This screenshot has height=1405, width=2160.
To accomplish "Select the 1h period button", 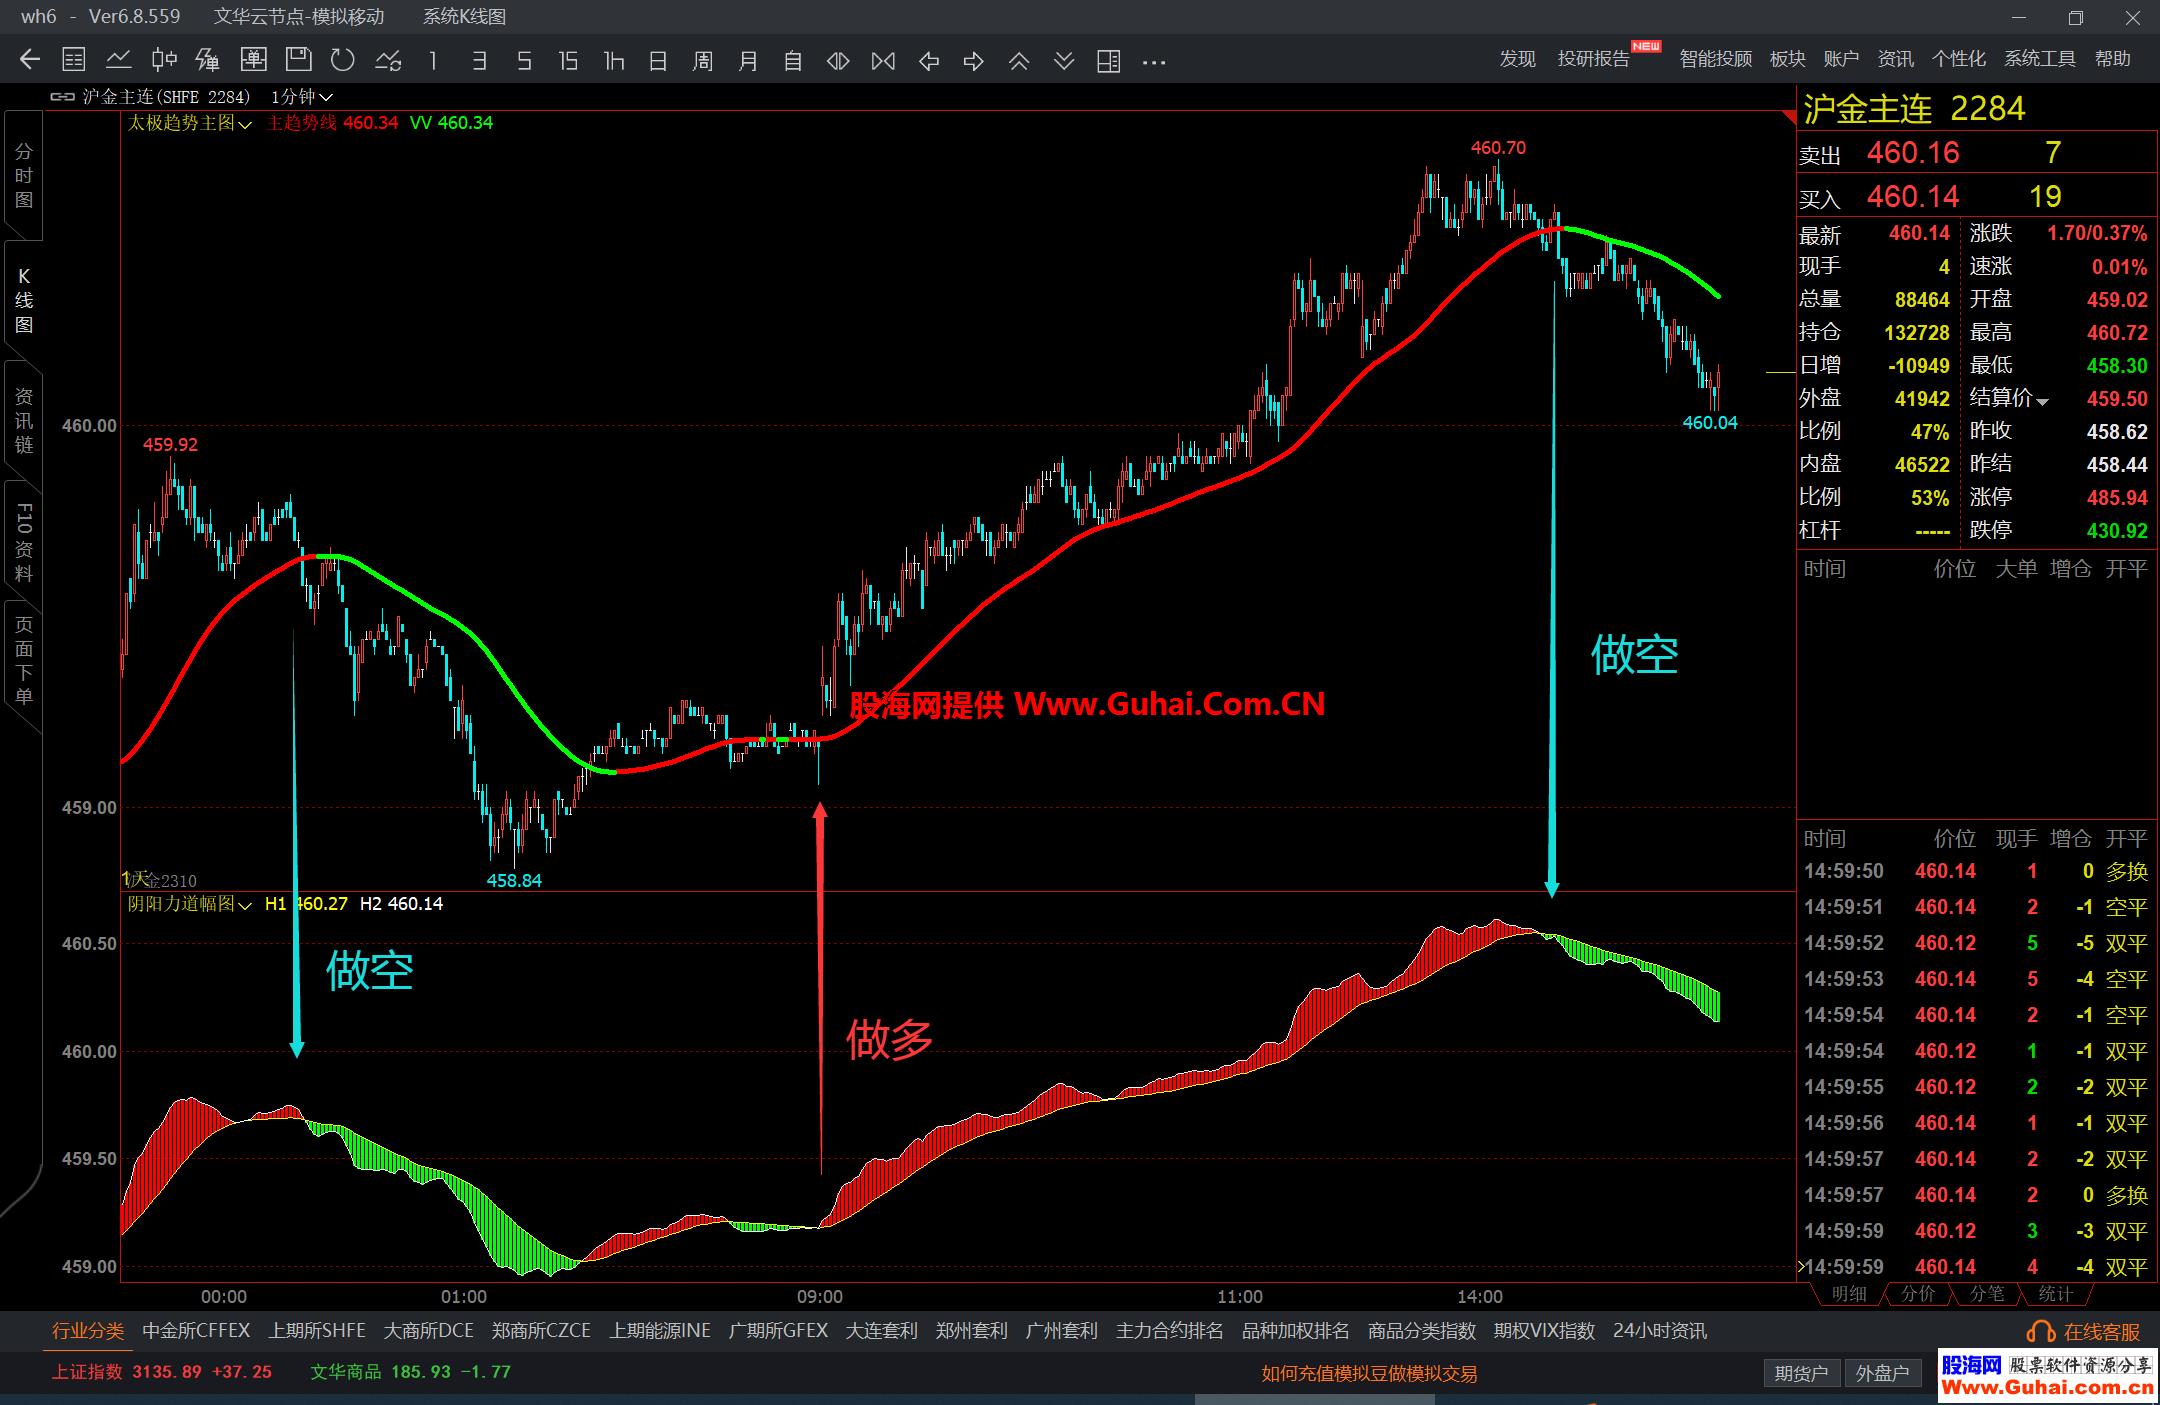I will point(613,61).
